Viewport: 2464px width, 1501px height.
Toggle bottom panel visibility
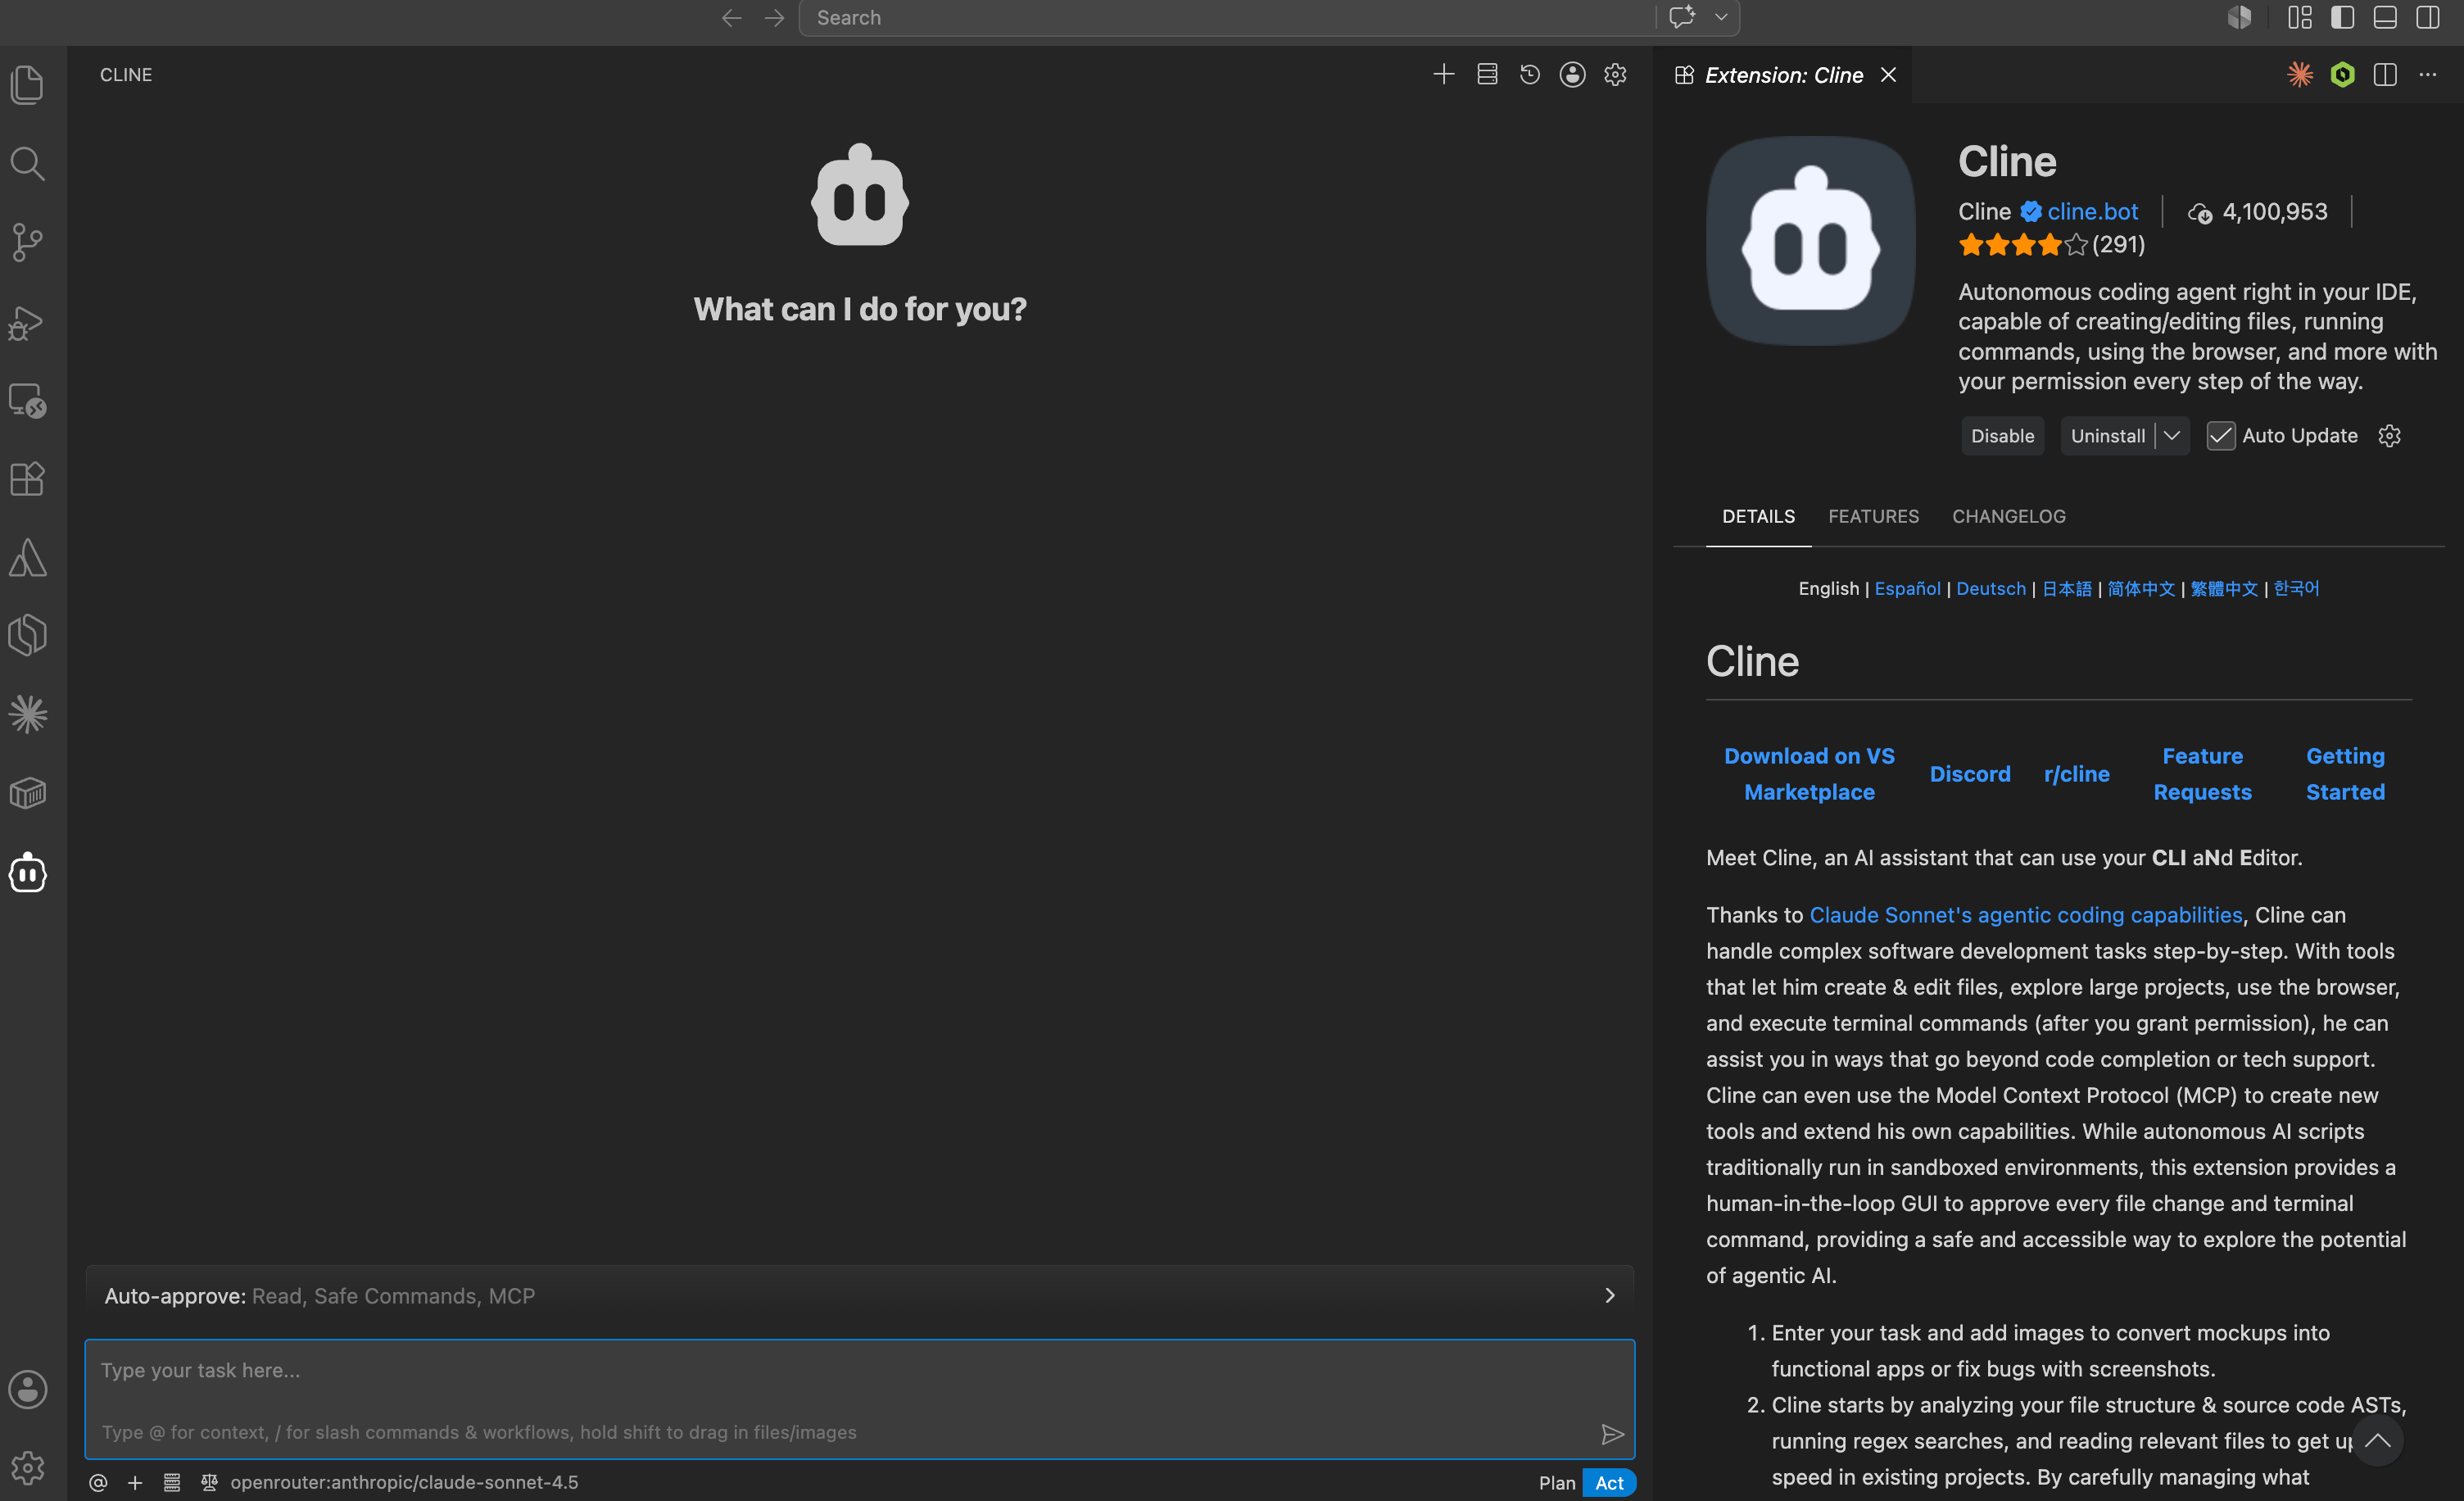(2385, 18)
